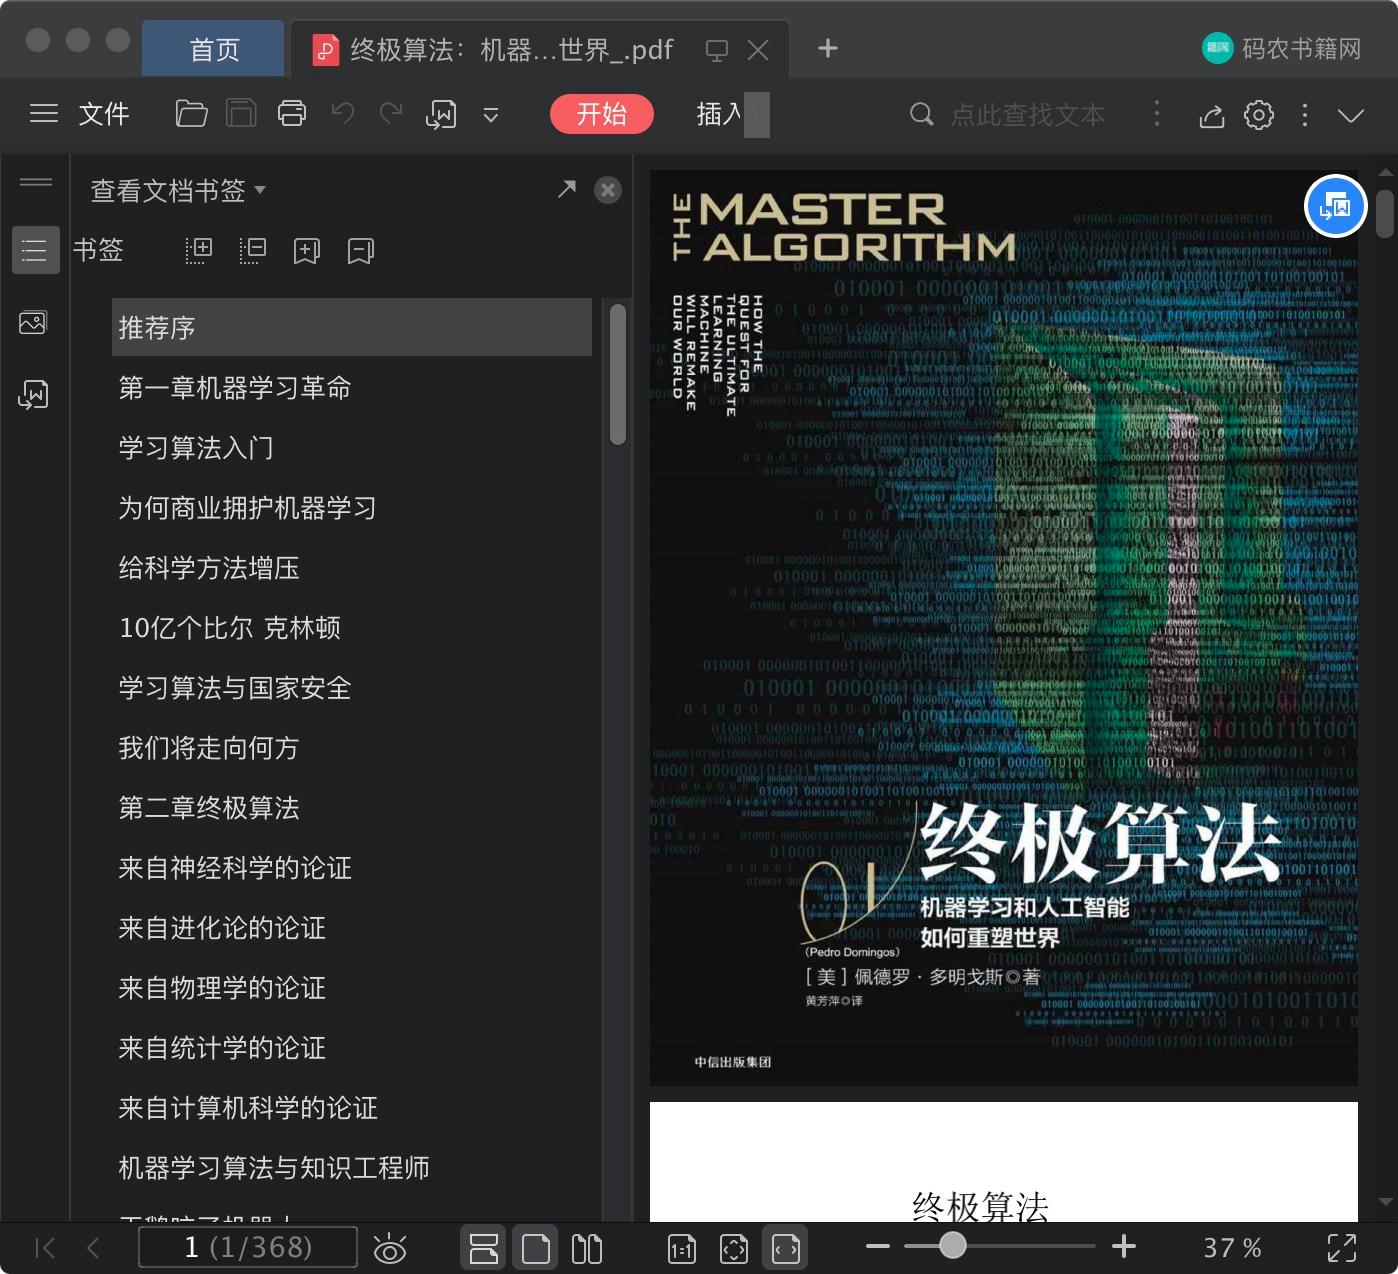Go to bookmark 第二章终极算法
1398x1274 pixels.
pyautogui.click(x=209, y=808)
